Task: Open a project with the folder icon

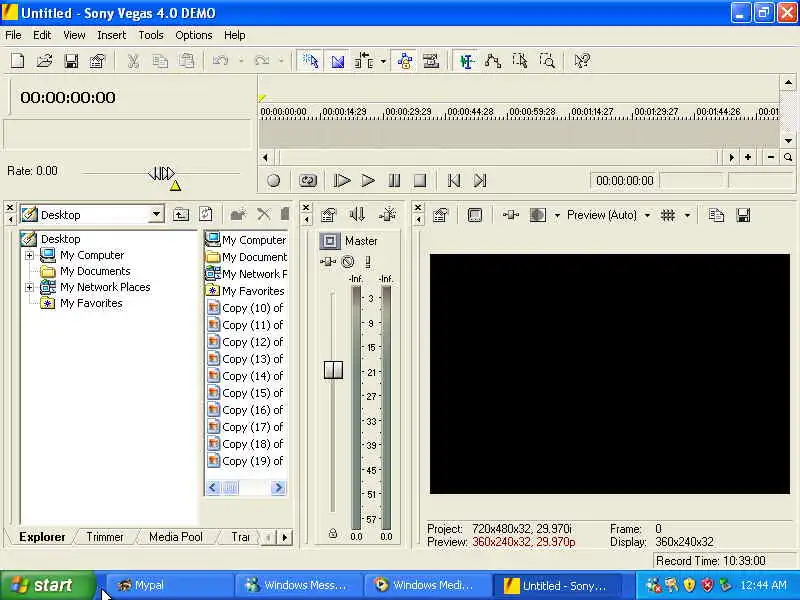Action: coord(44,61)
